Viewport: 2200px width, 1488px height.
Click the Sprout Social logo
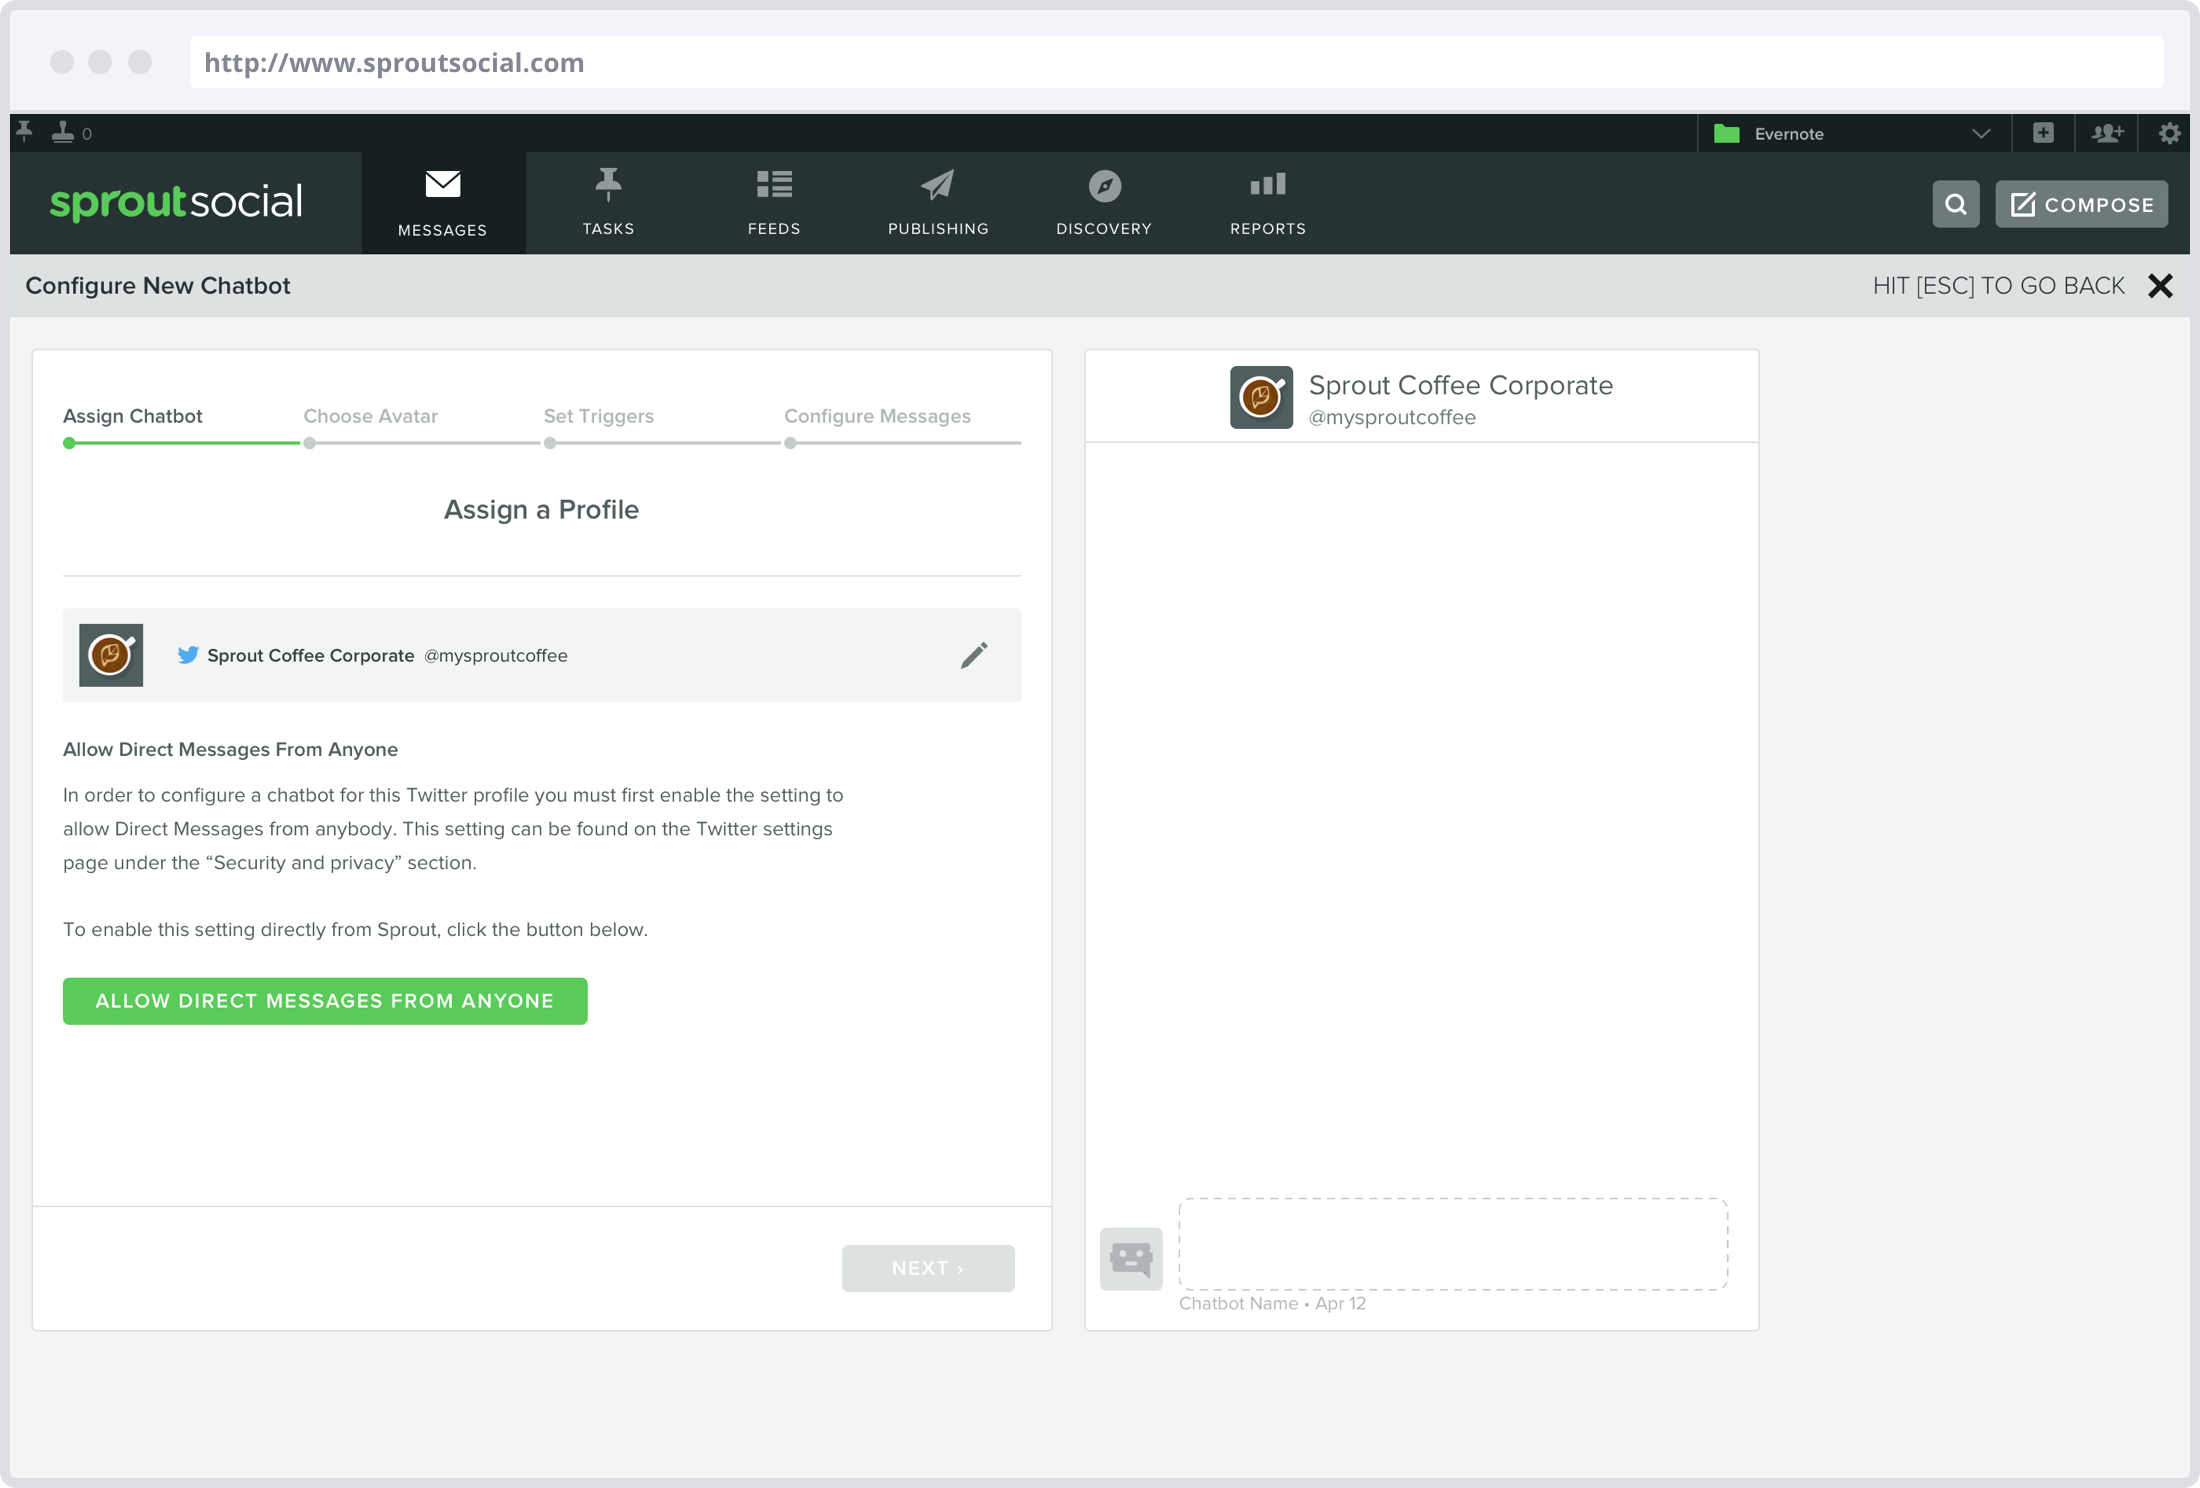(x=176, y=202)
